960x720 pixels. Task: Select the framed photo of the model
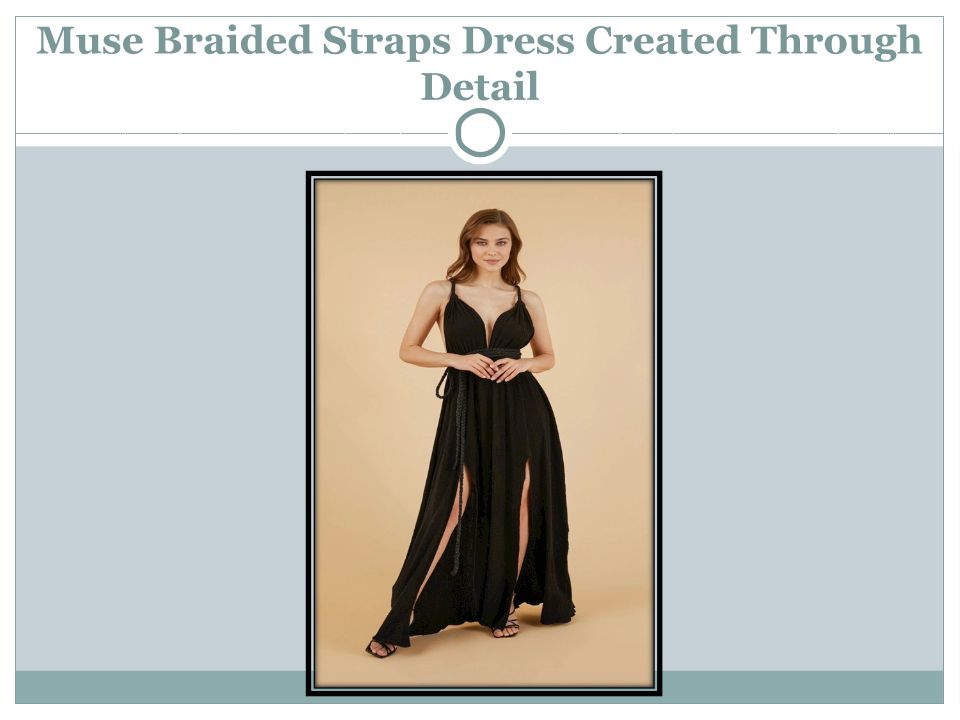click(x=484, y=433)
